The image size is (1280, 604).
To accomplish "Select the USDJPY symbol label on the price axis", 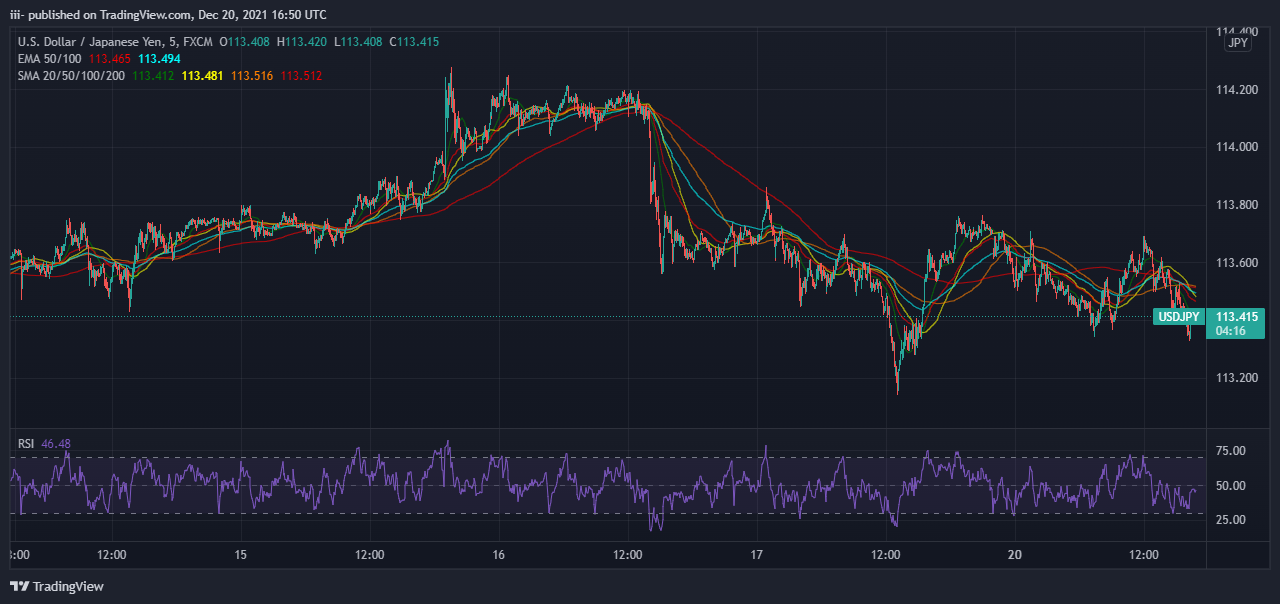I will (x=1177, y=317).
